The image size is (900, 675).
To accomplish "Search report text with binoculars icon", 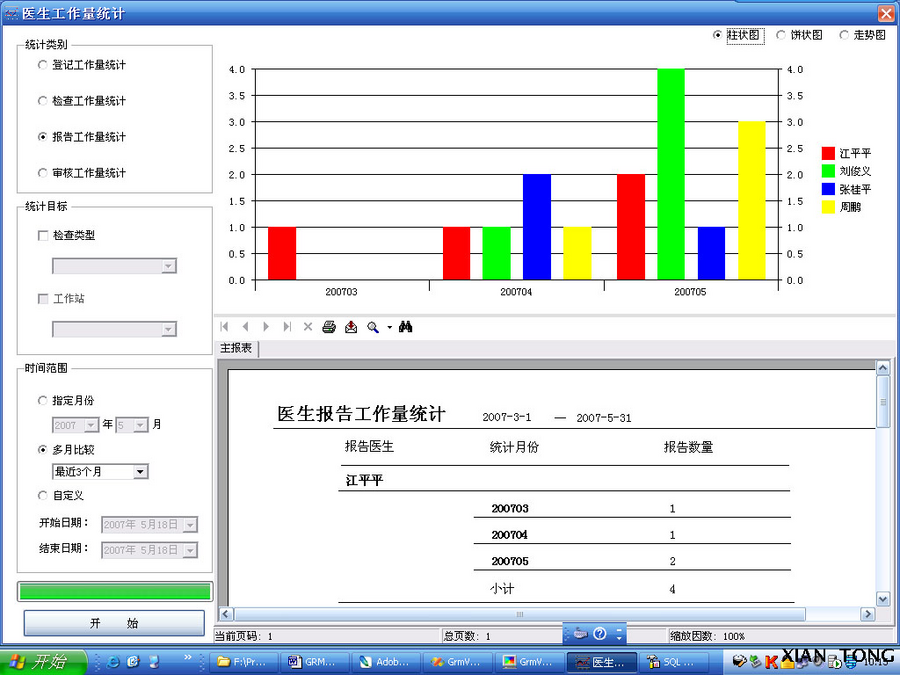I will coord(405,327).
